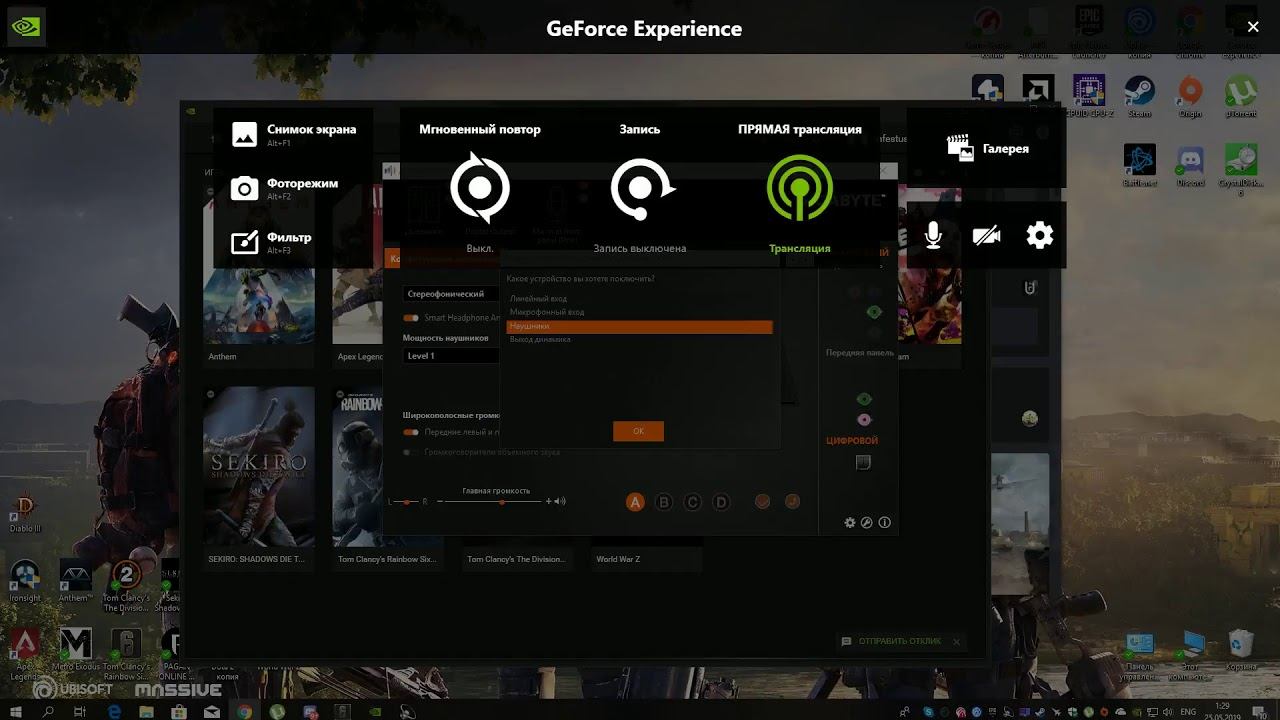Click Tom Clancy's The Division game title
This screenshot has height=720, width=1280.
[x=516, y=559]
